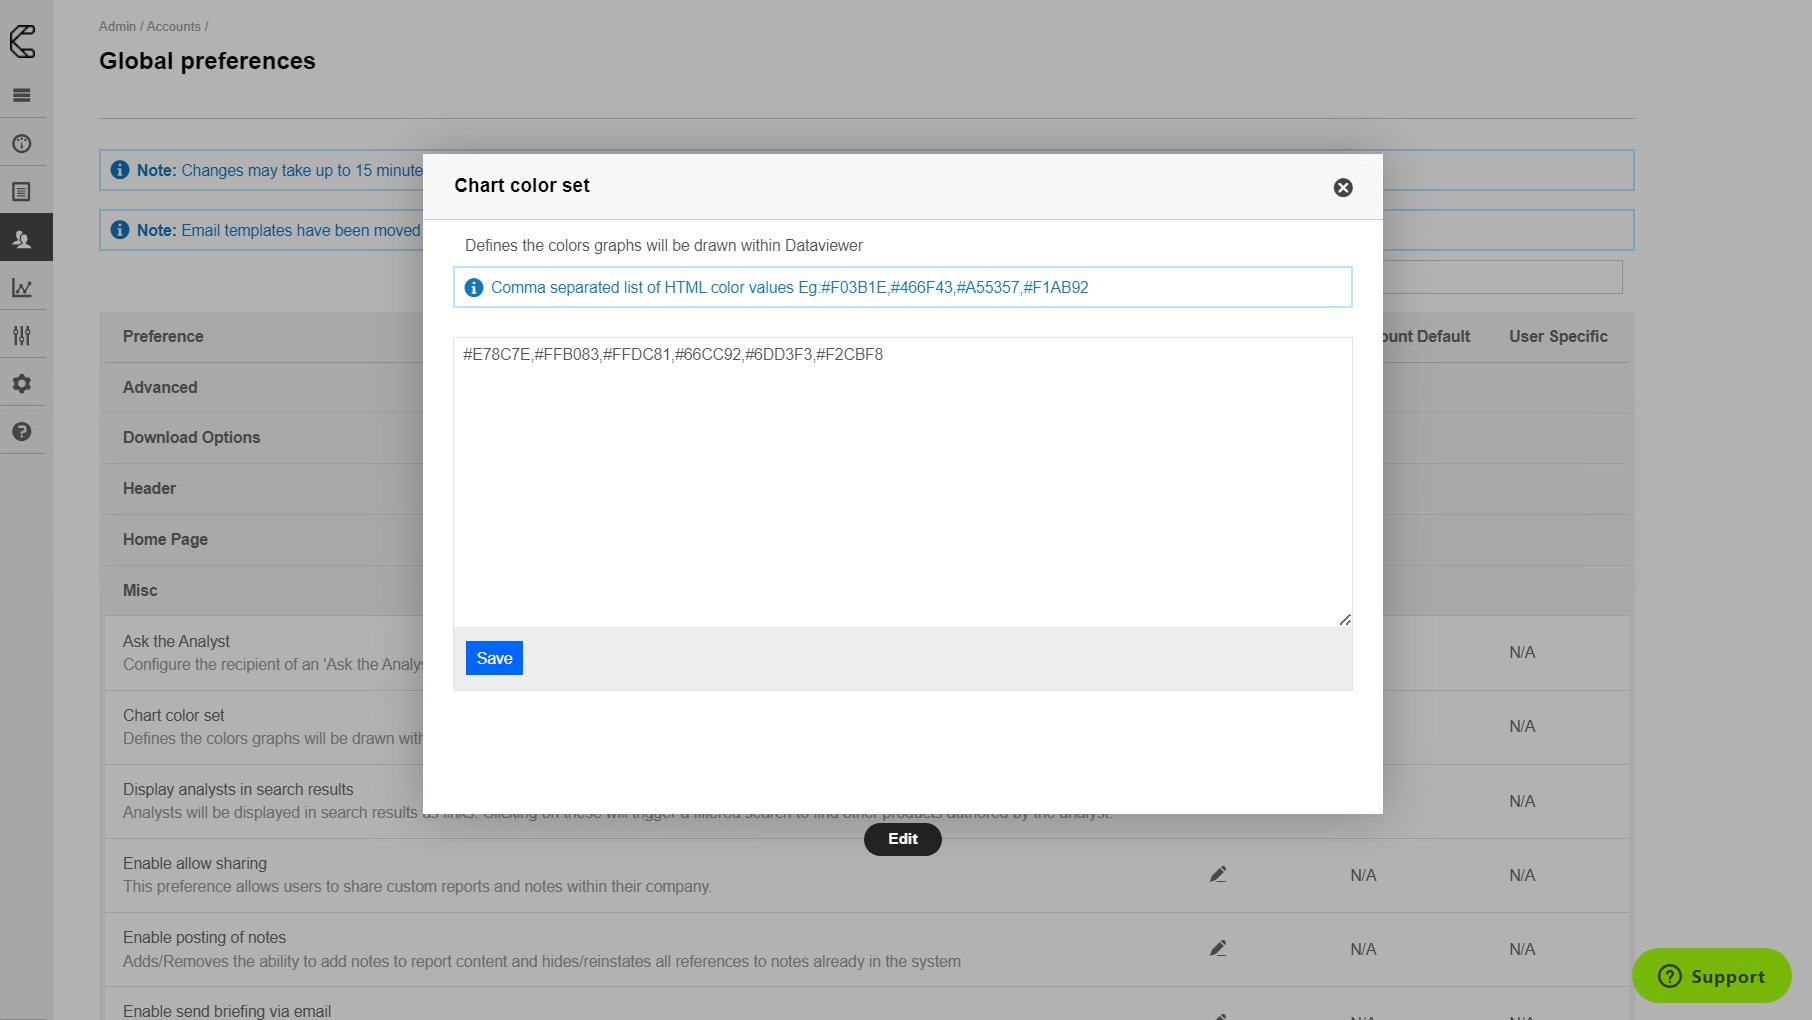
Task: Open the hamburger menu in the sidebar
Action: [x=22, y=96]
